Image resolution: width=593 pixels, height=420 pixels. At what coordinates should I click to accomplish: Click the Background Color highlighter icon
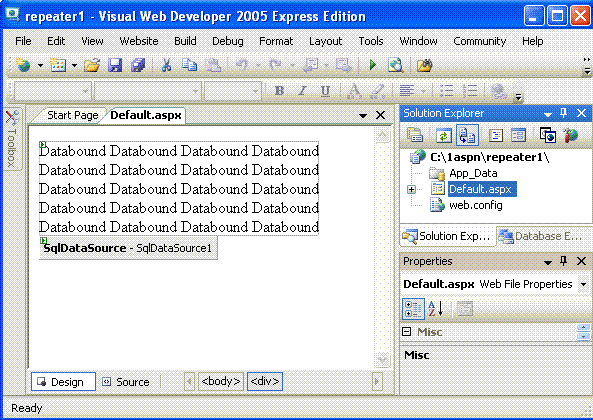[377, 91]
